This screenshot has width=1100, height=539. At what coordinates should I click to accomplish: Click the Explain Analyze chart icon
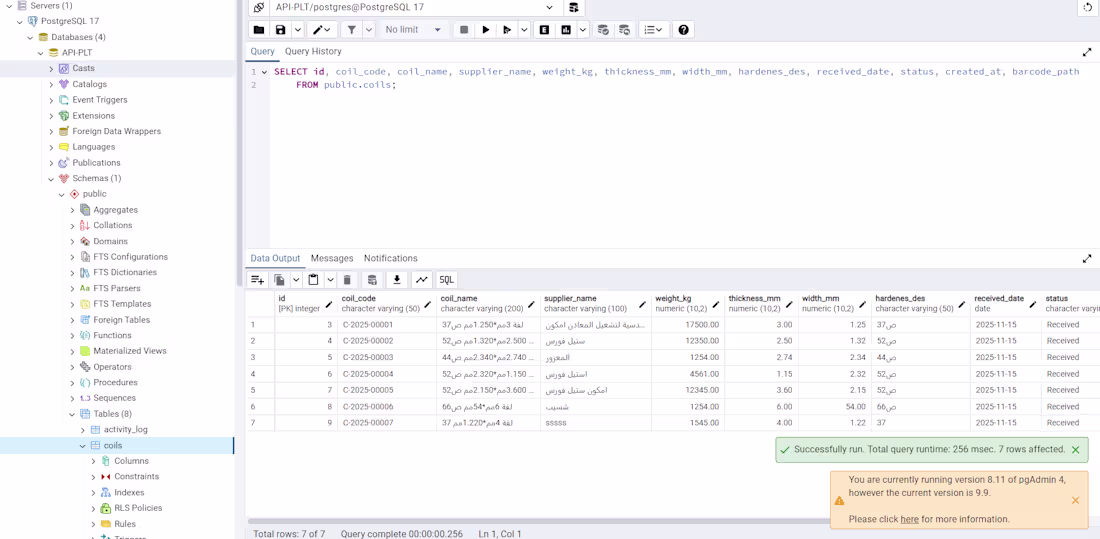pos(565,29)
